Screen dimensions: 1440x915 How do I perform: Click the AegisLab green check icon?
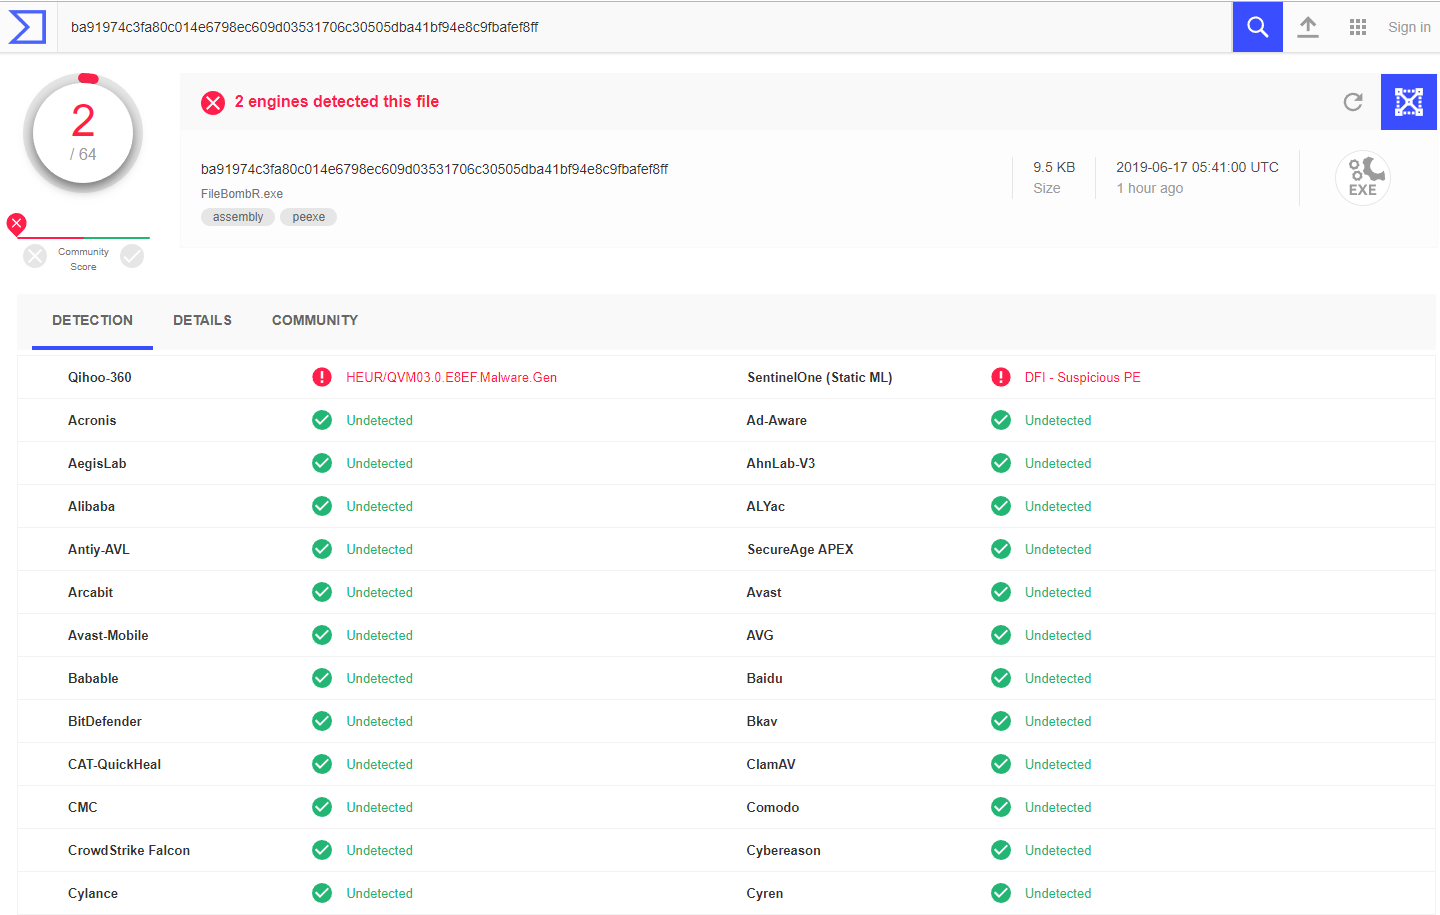[x=322, y=463]
